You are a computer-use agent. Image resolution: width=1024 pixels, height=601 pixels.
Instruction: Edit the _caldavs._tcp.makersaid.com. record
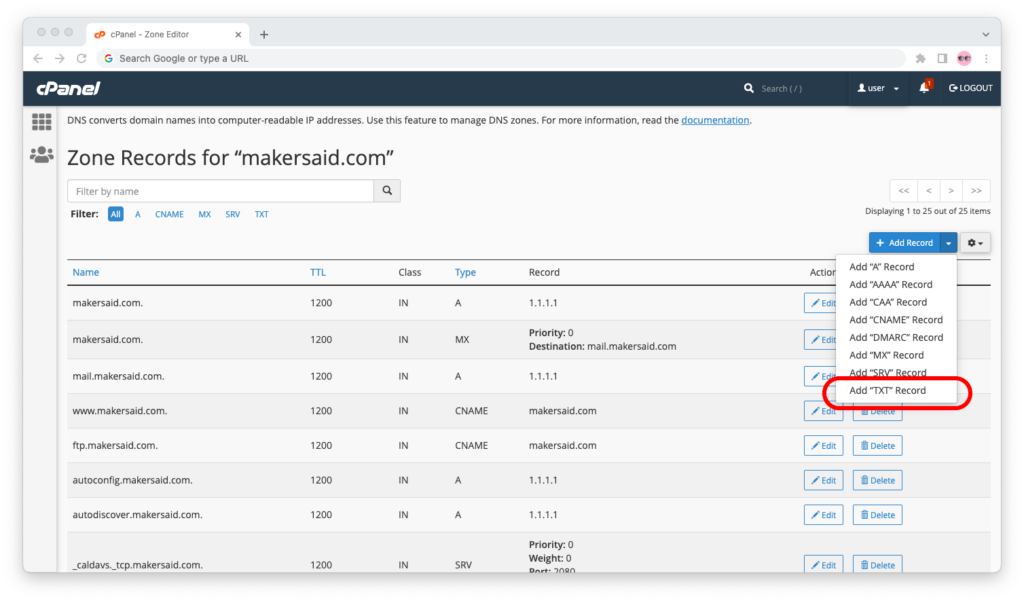(824, 564)
